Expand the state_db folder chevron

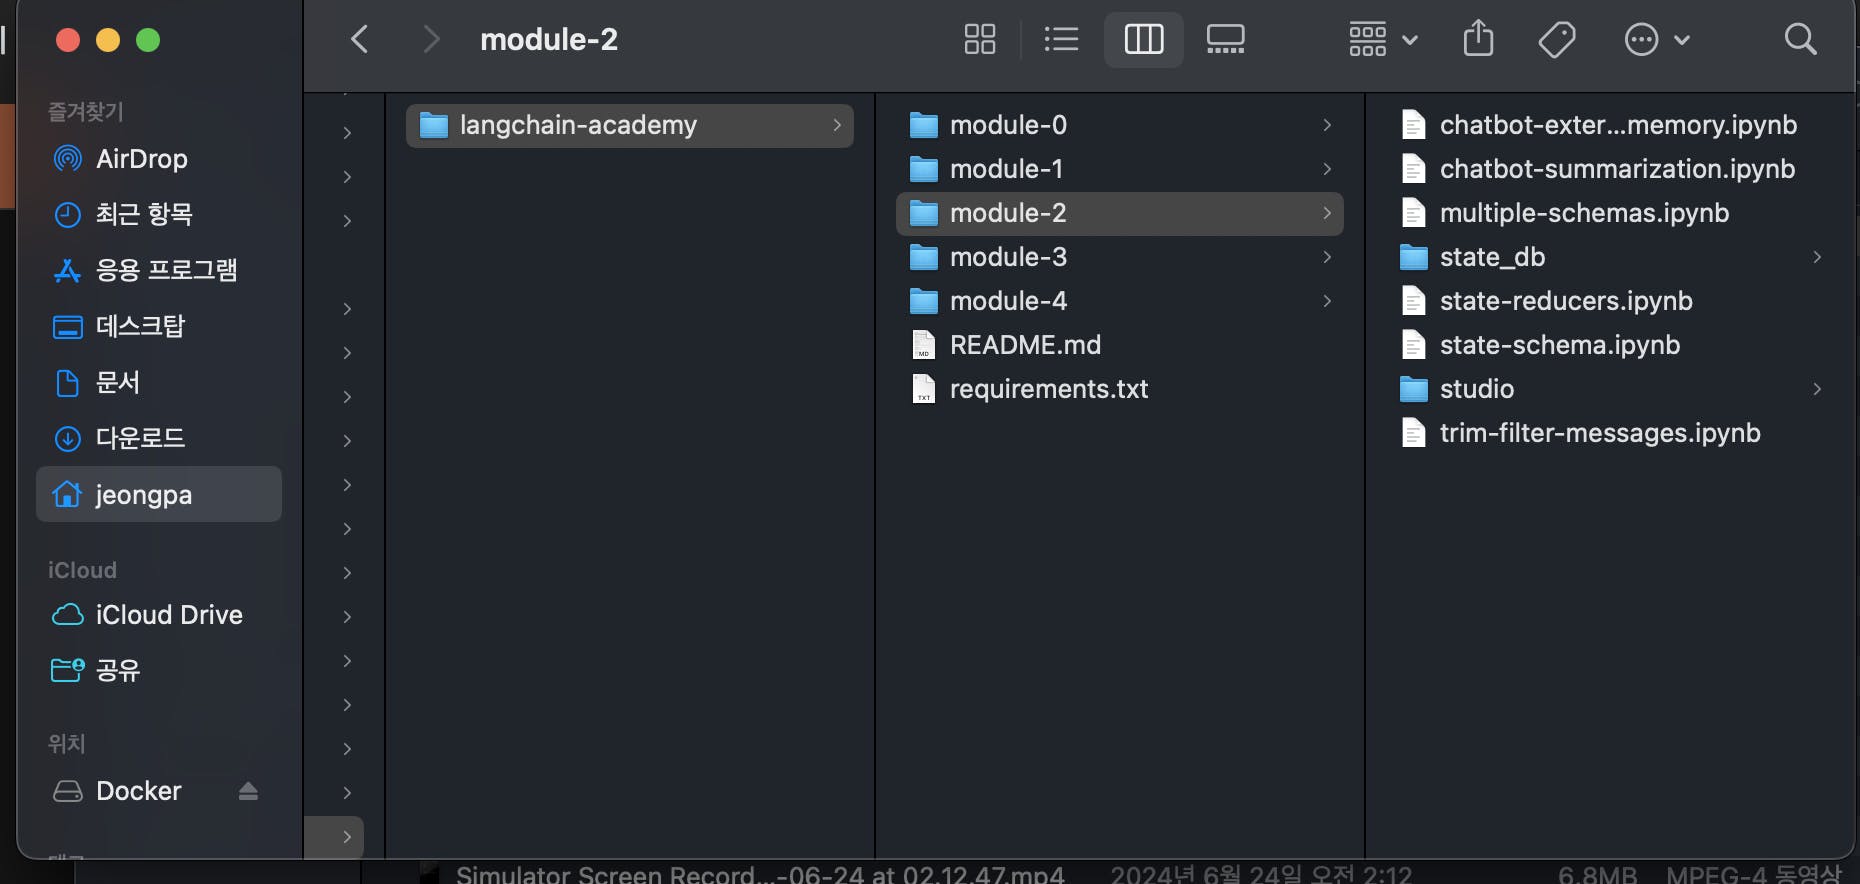pyautogui.click(x=1816, y=257)
